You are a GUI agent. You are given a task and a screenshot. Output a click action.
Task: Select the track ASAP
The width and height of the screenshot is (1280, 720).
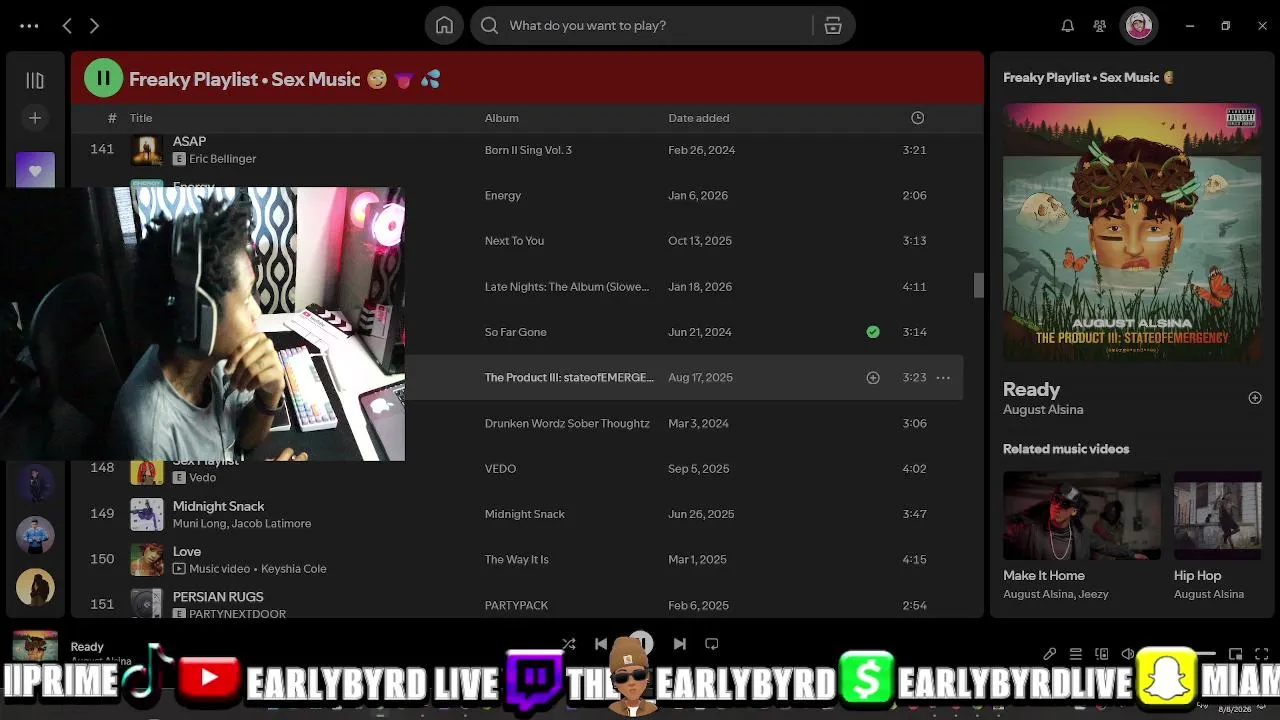[190, 141]
